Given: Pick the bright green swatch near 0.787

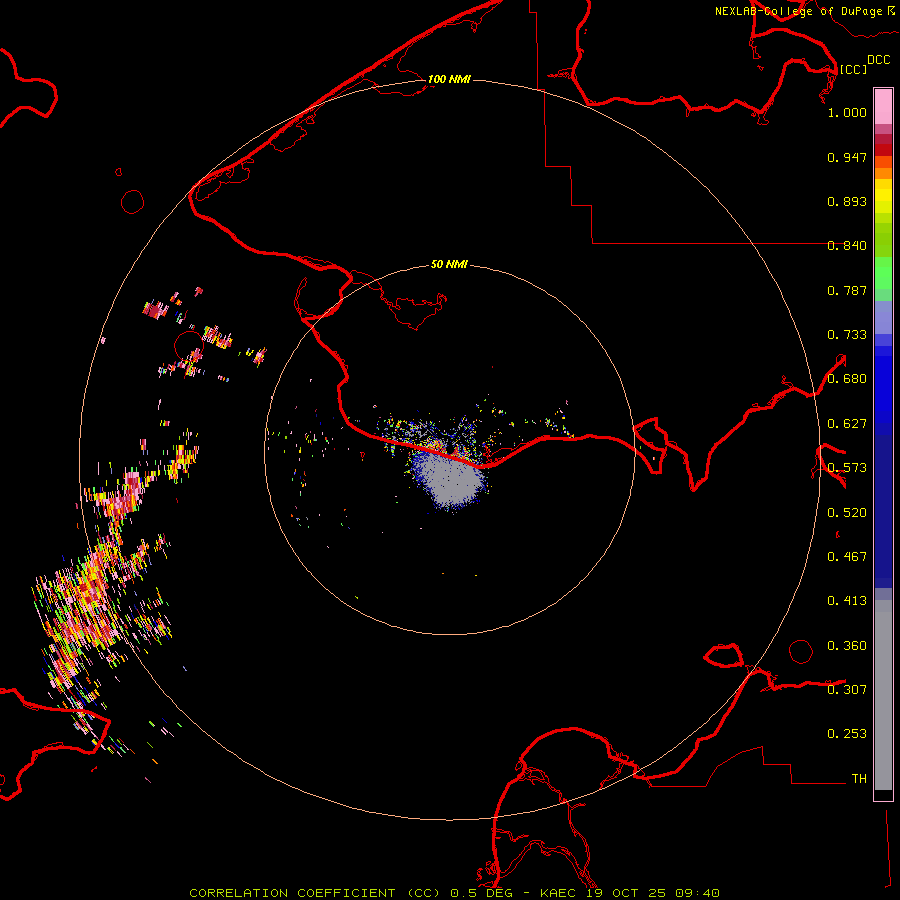Looking at the screenshot, I should pyautogui.click(x=883, y=277).
